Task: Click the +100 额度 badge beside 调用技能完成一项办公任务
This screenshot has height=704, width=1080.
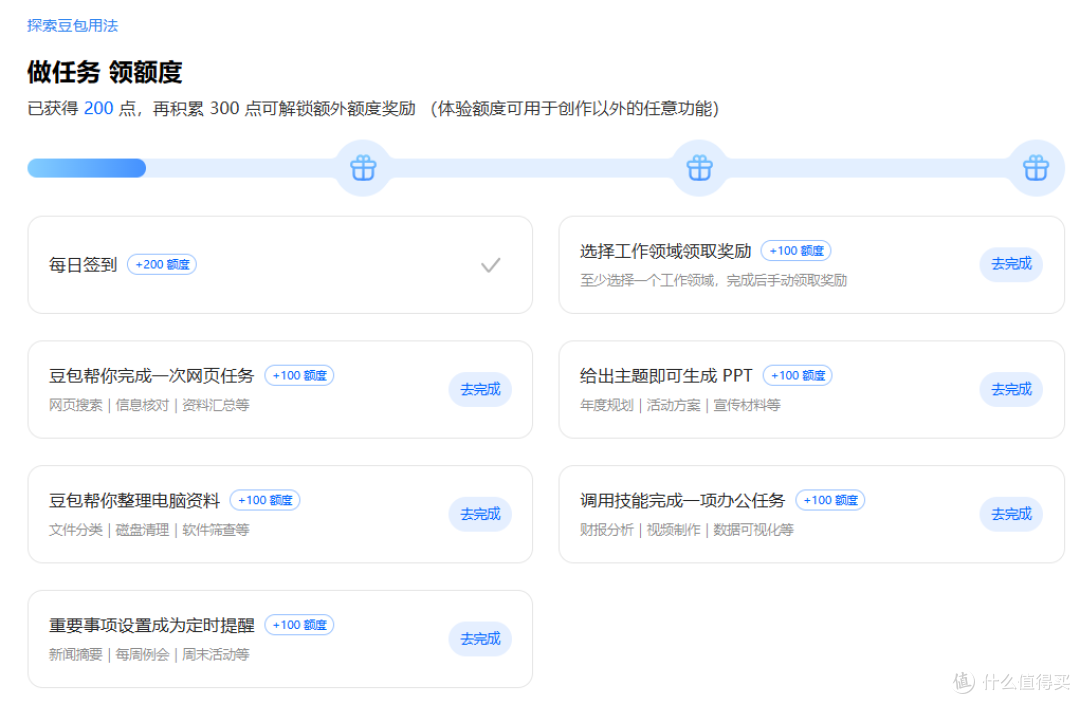Action: click(x=831, y=500)
